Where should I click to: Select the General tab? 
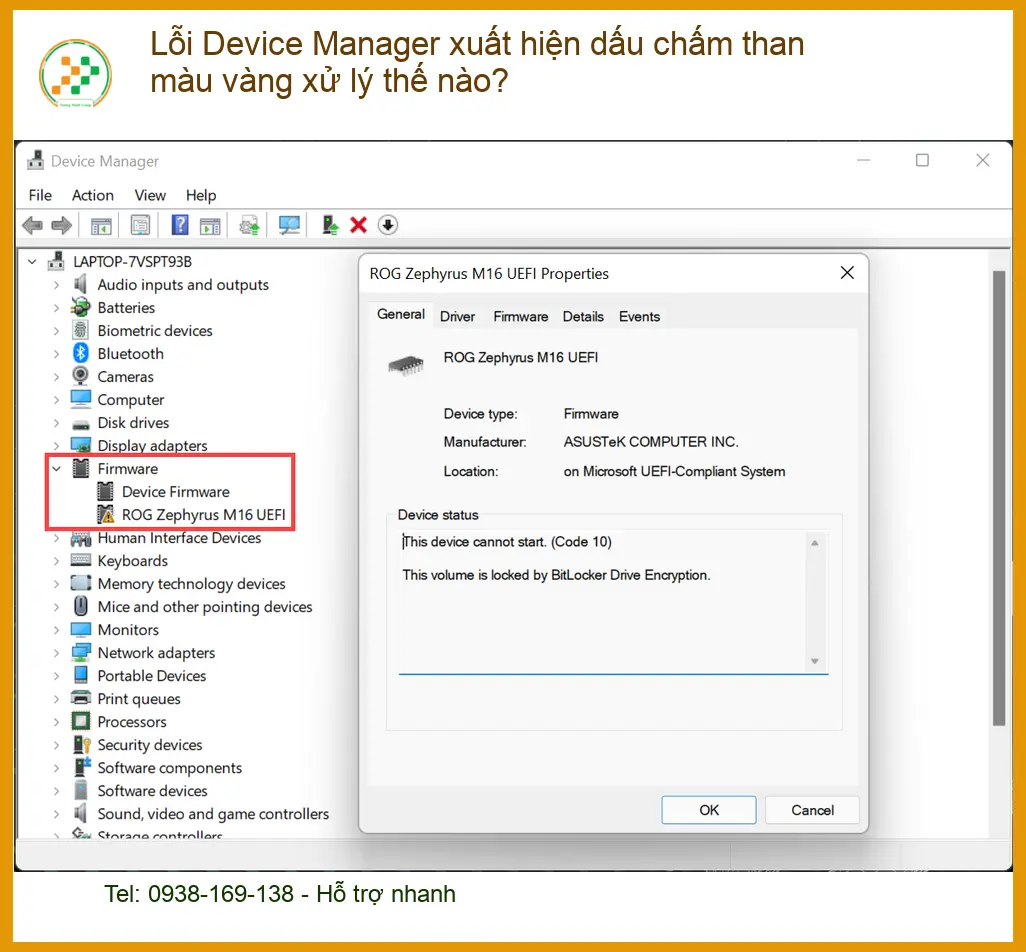click(x=401, y=315)
